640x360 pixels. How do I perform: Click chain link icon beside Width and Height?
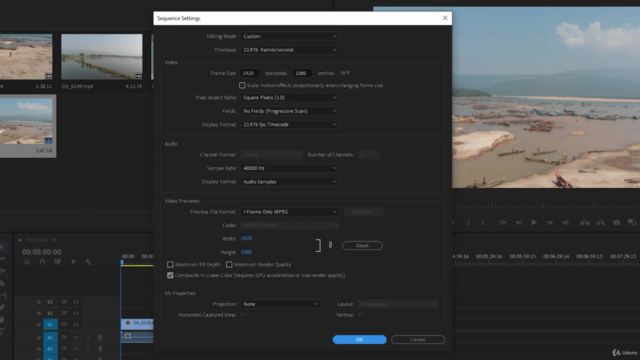click(x=330, y=245)
